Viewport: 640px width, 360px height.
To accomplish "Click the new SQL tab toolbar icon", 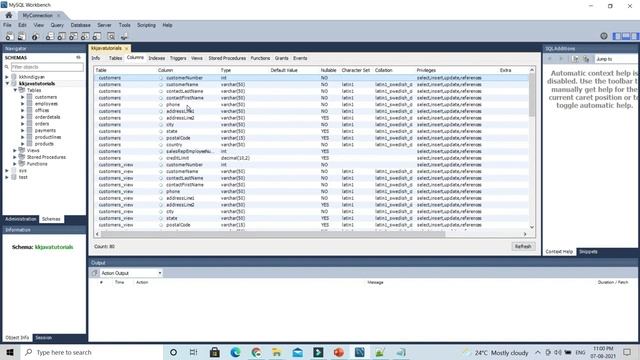I will [x=9, y=36].
